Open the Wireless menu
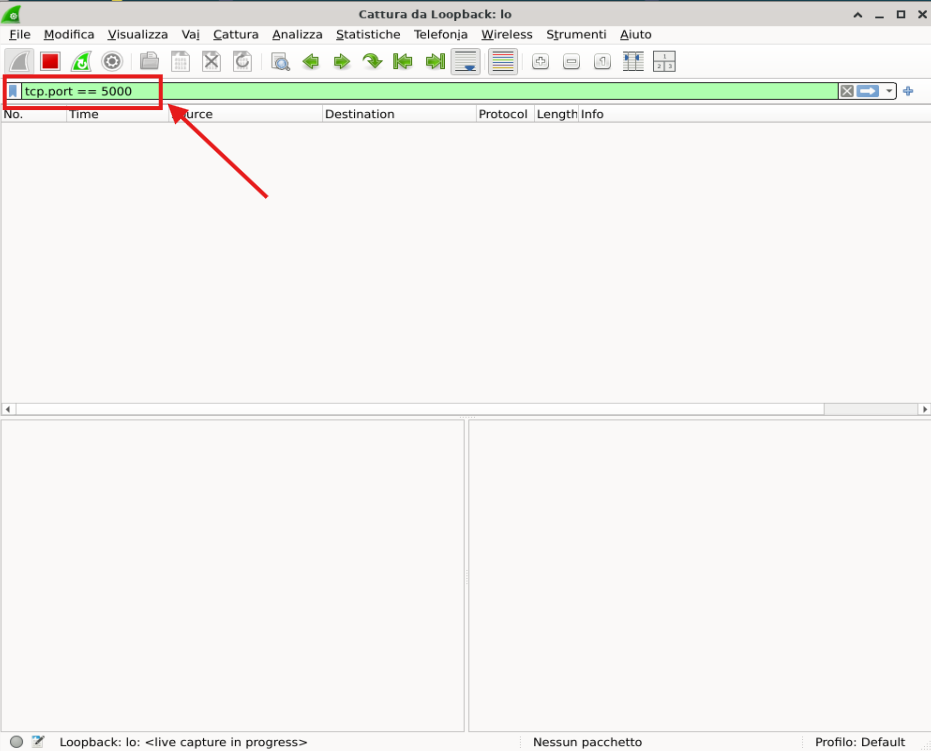 coord(506,34)
